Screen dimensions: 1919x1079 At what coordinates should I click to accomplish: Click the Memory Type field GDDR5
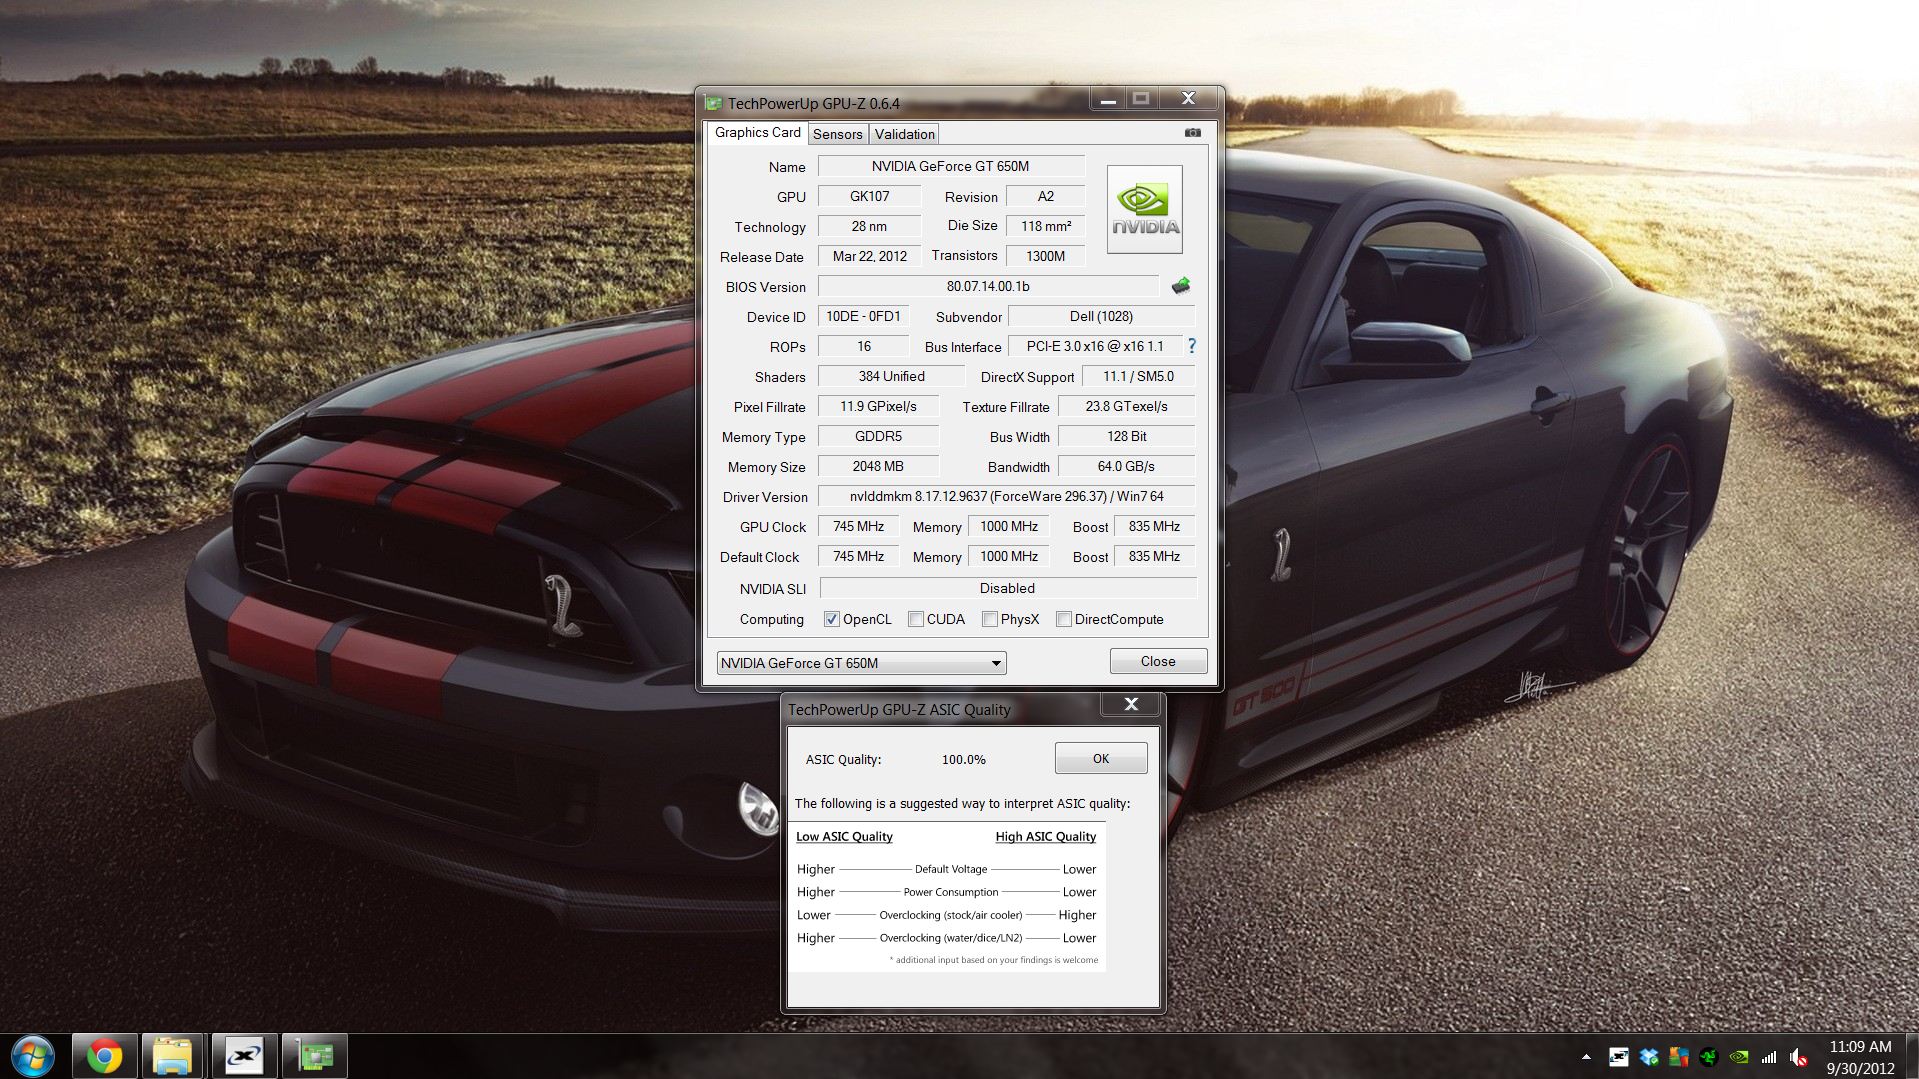click(878, 436)
